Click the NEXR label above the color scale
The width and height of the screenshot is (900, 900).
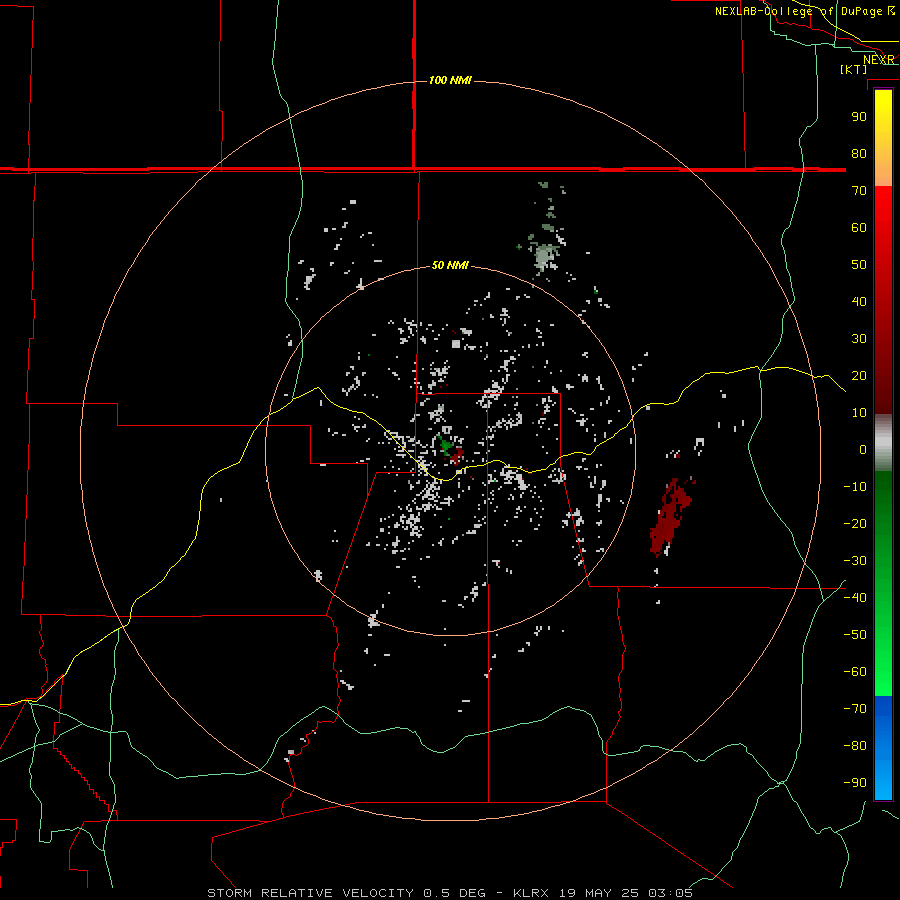point(878,60)
